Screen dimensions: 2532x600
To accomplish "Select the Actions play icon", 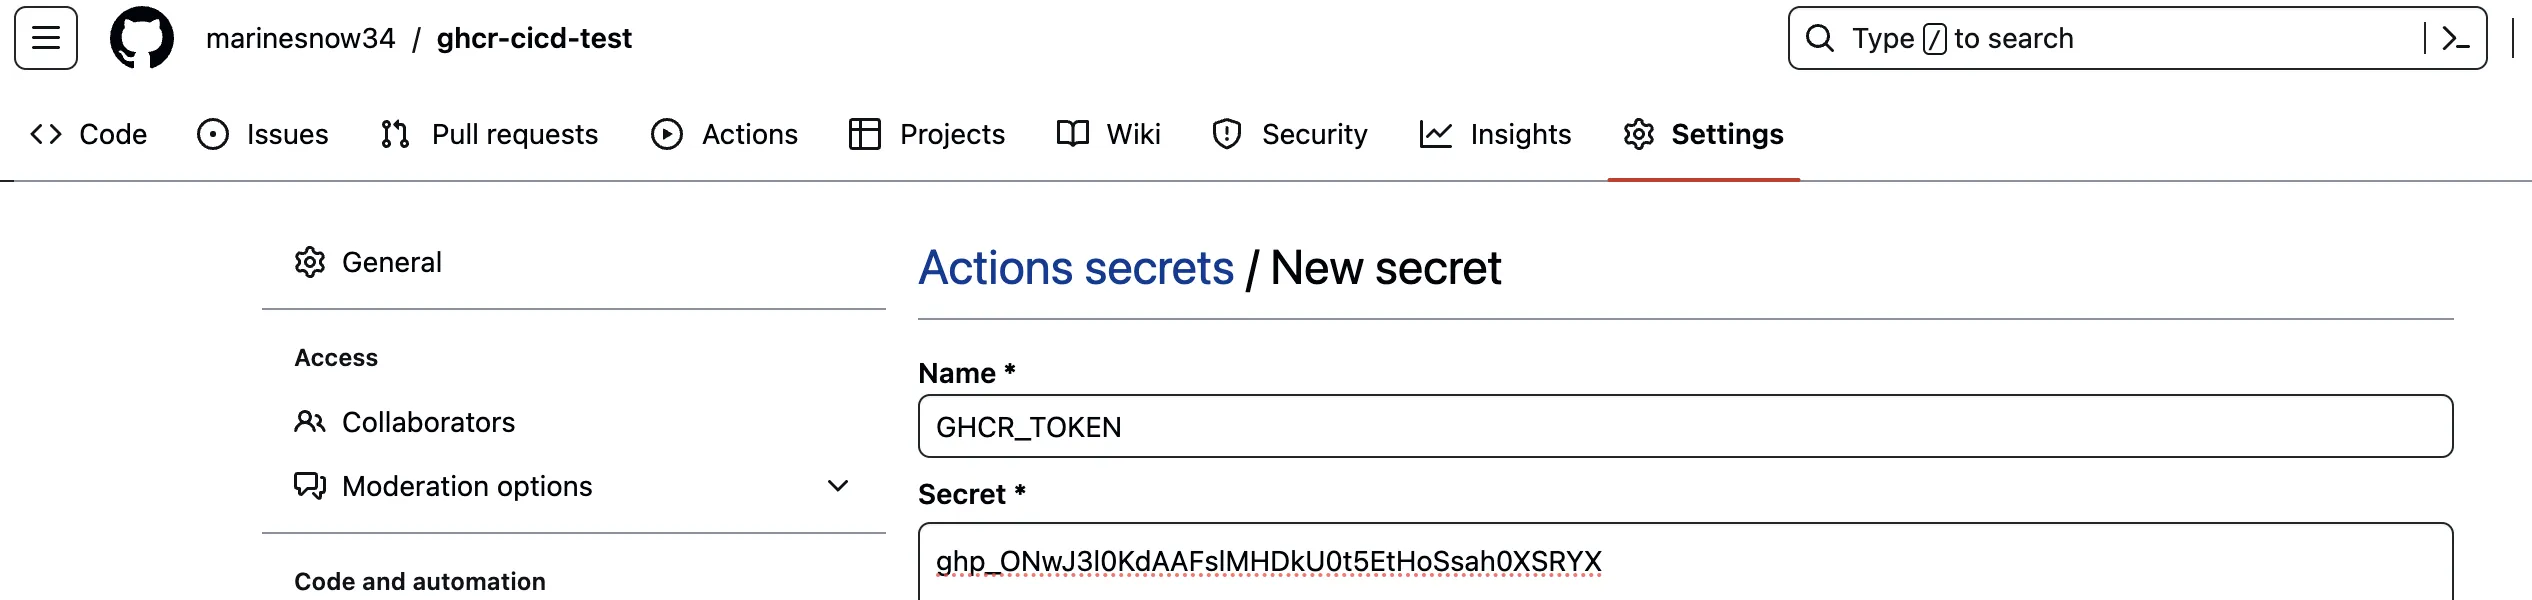I will click(666, 133).
